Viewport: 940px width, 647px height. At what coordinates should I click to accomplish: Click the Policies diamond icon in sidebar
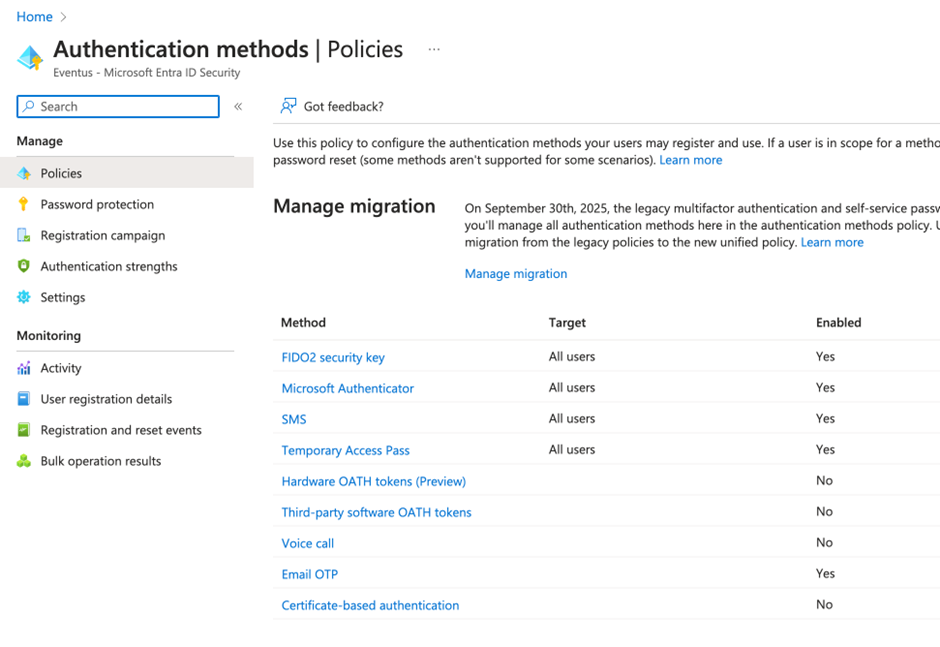pos(24,173)
